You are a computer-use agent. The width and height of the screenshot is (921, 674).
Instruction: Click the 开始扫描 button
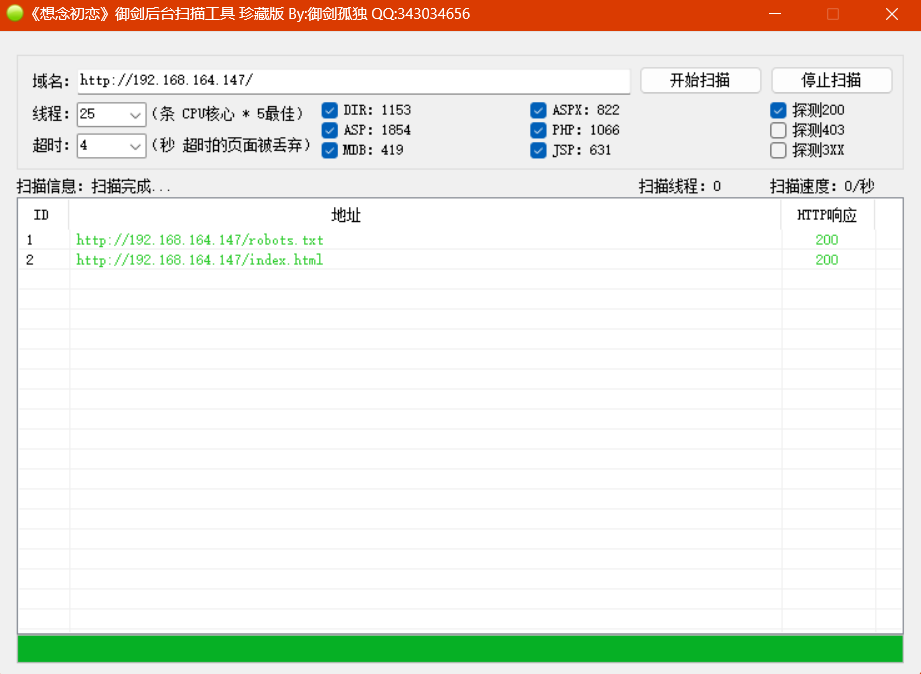coord(700,80)
